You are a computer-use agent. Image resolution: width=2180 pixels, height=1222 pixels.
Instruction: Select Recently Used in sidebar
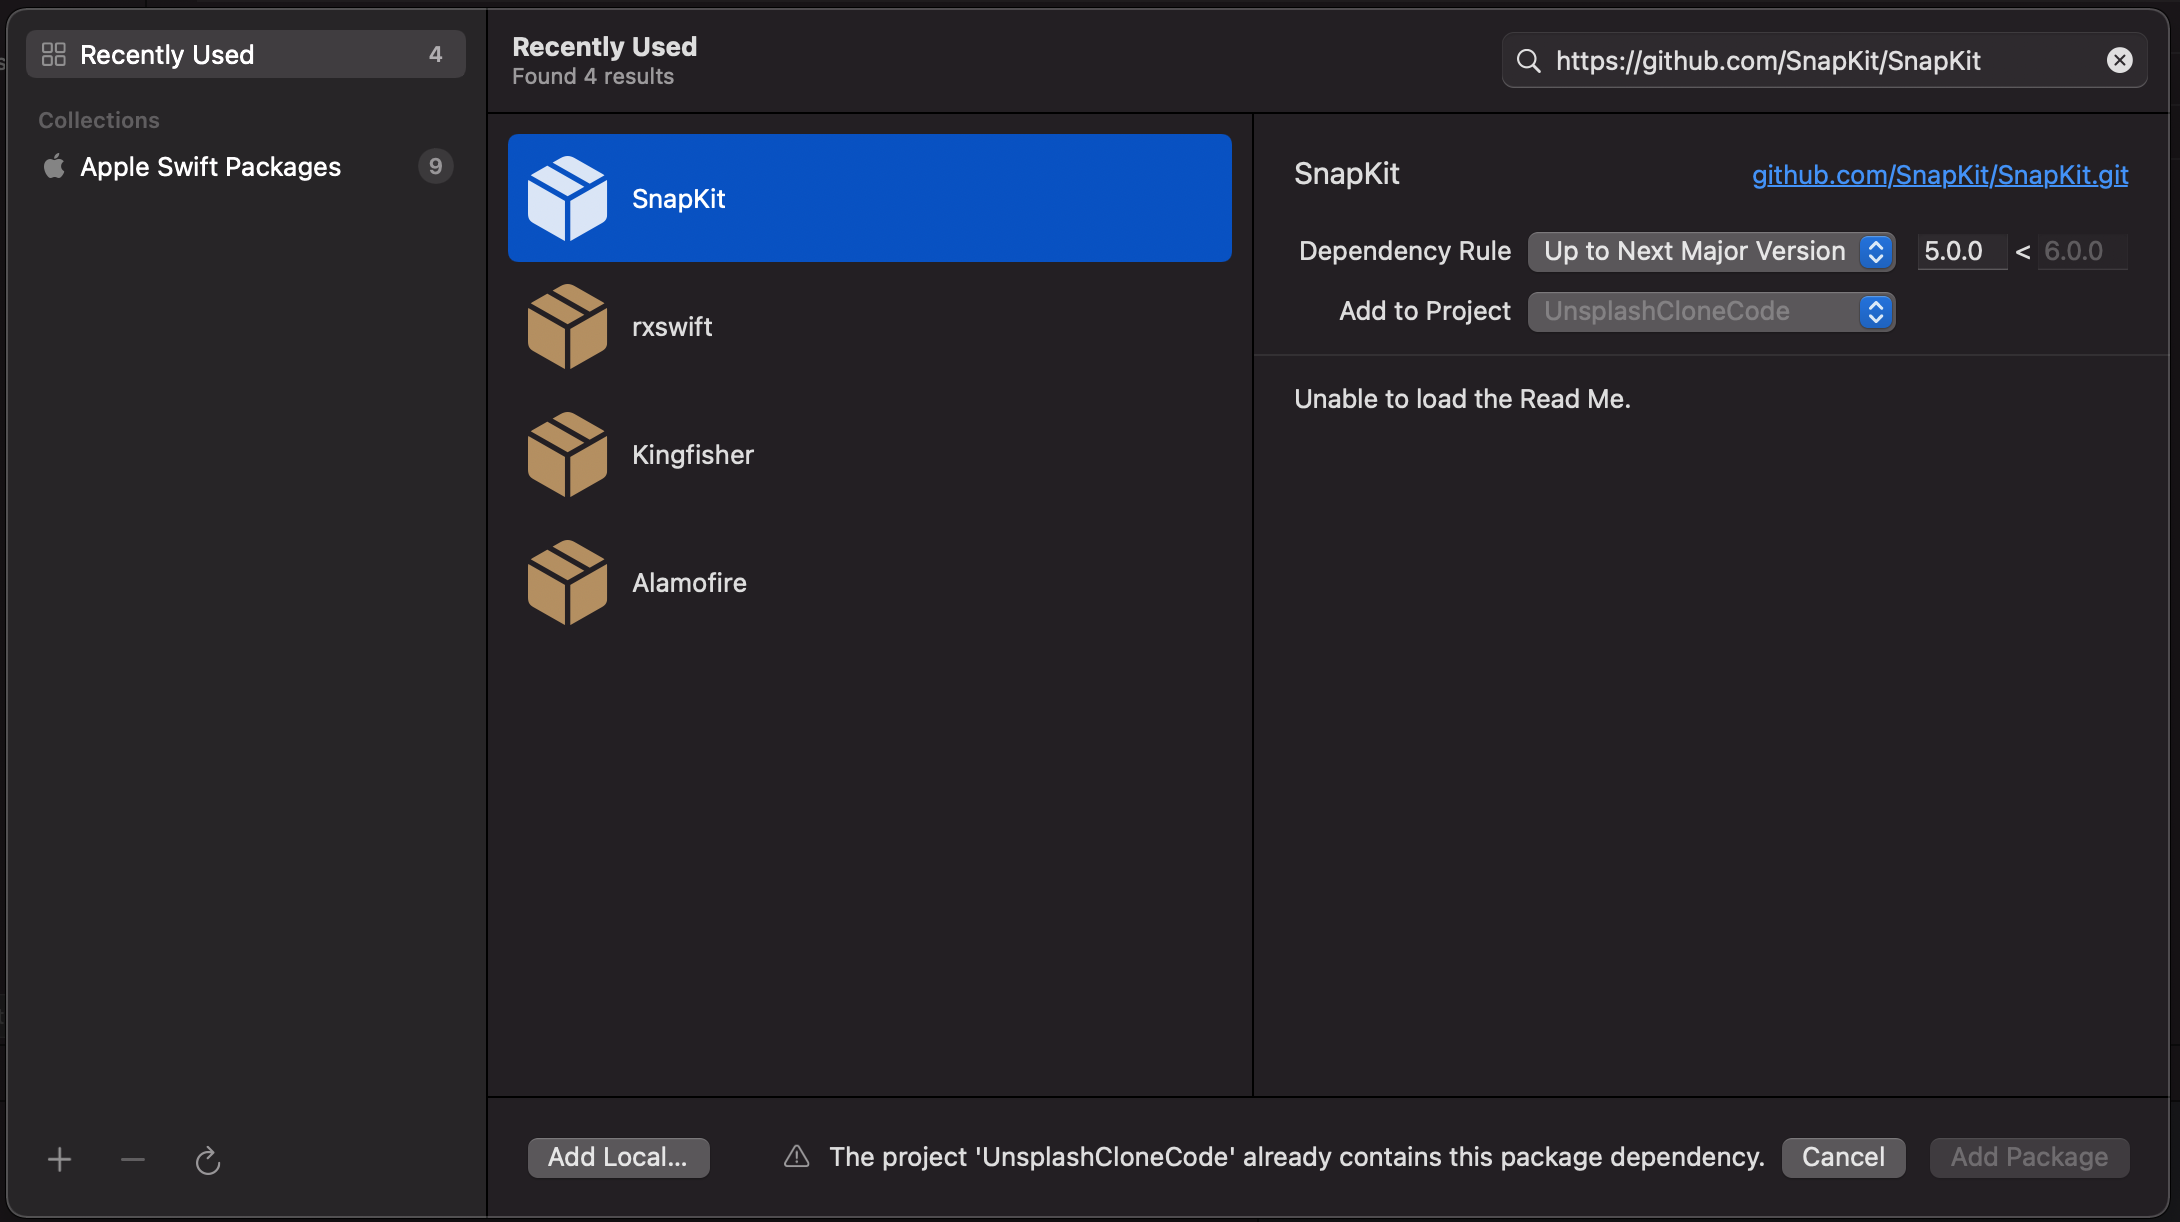tap(245, 54)
